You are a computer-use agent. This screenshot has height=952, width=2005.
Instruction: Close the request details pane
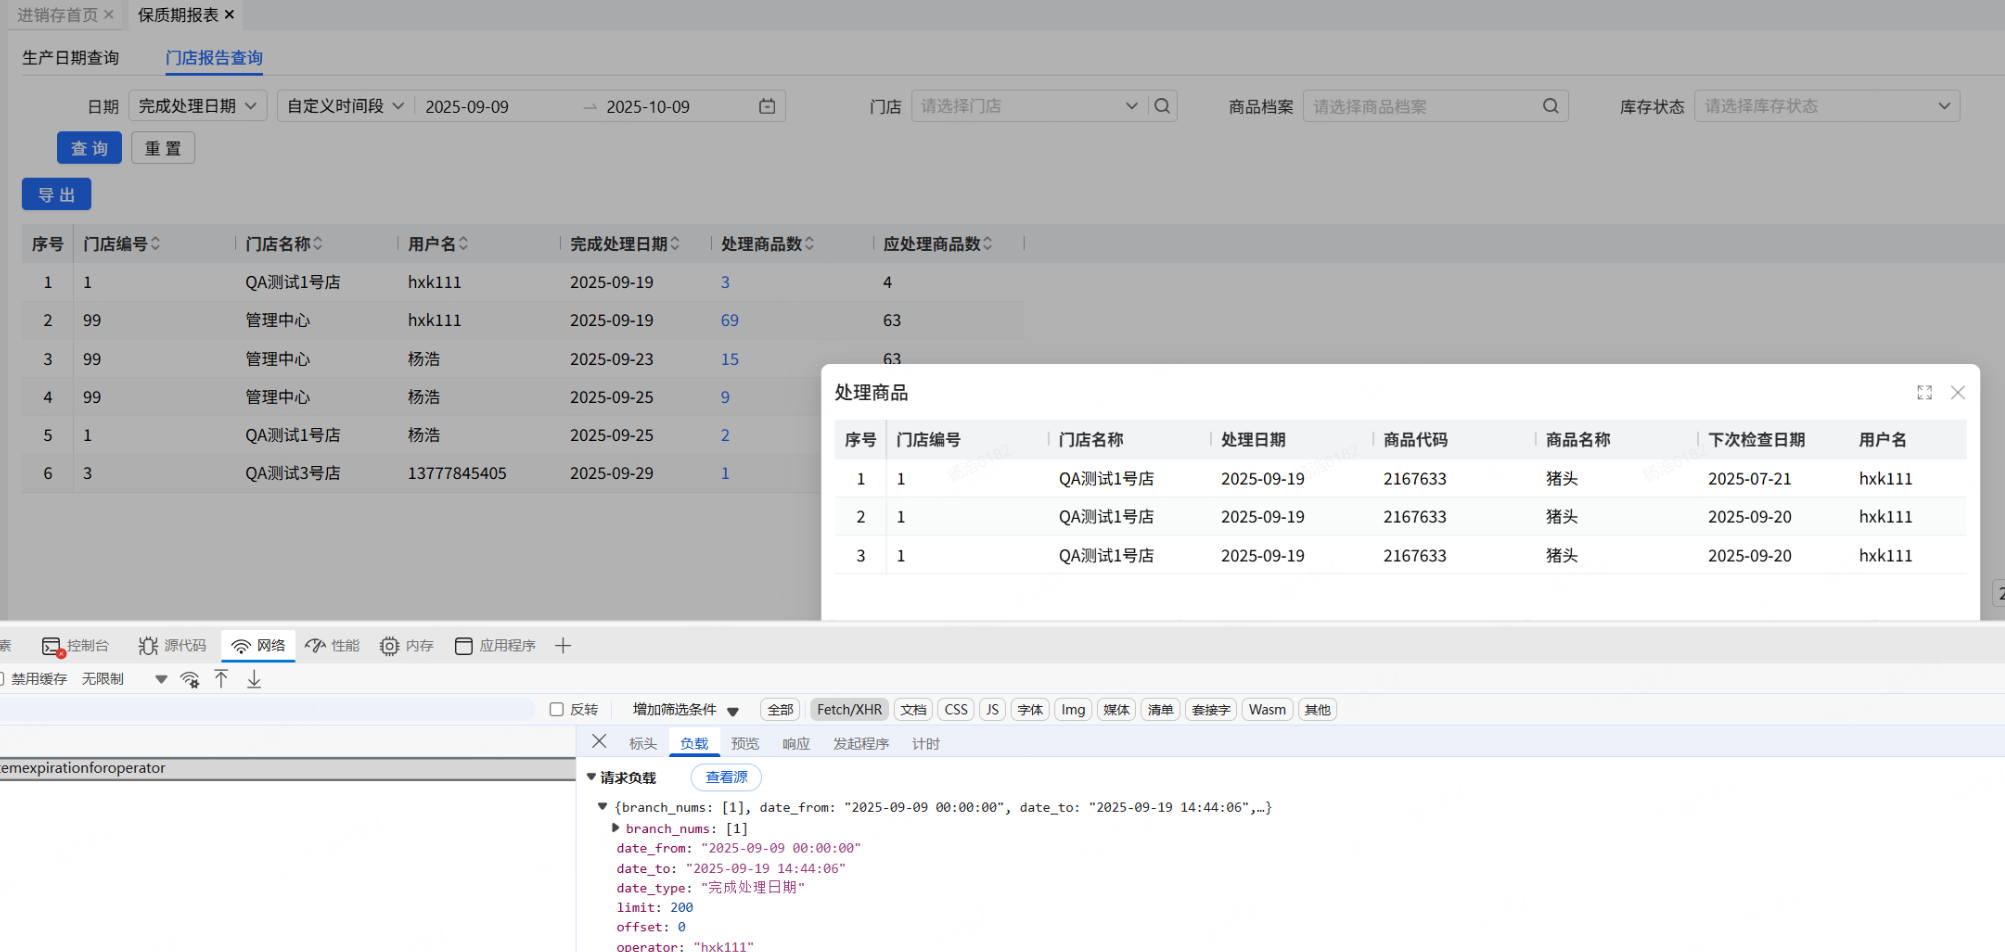tap(599, 741)
